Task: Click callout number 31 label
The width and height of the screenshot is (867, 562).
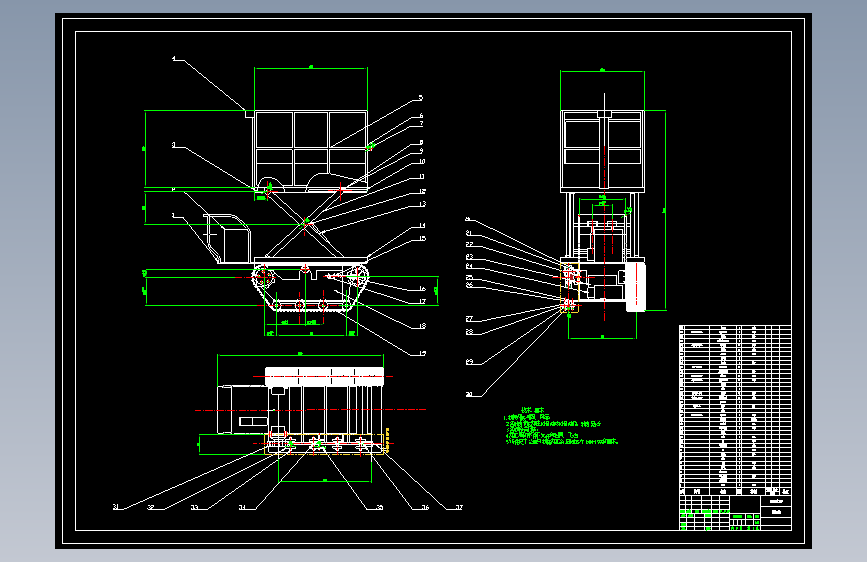Action: (116, 507)
